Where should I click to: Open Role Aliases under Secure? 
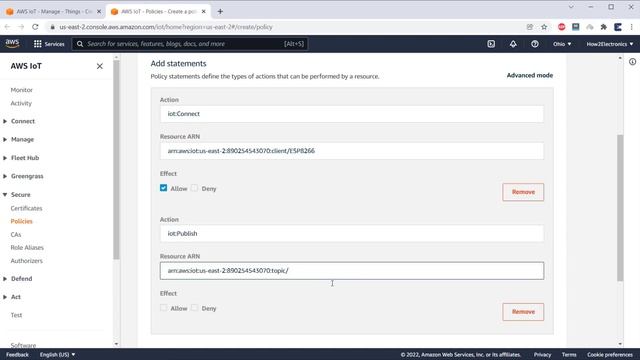[x=27, y=248]
